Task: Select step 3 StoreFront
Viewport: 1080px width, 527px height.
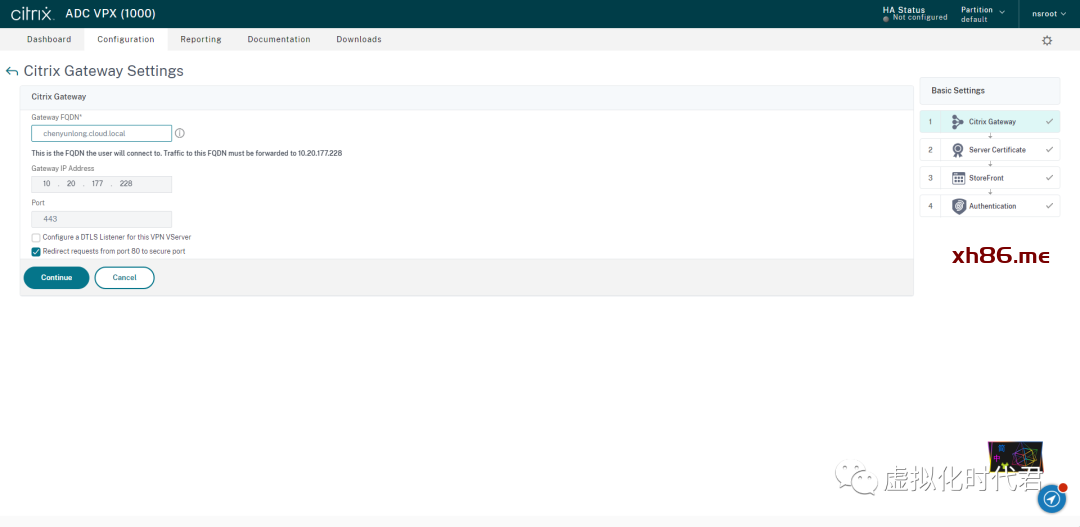Action: point(990,178)
